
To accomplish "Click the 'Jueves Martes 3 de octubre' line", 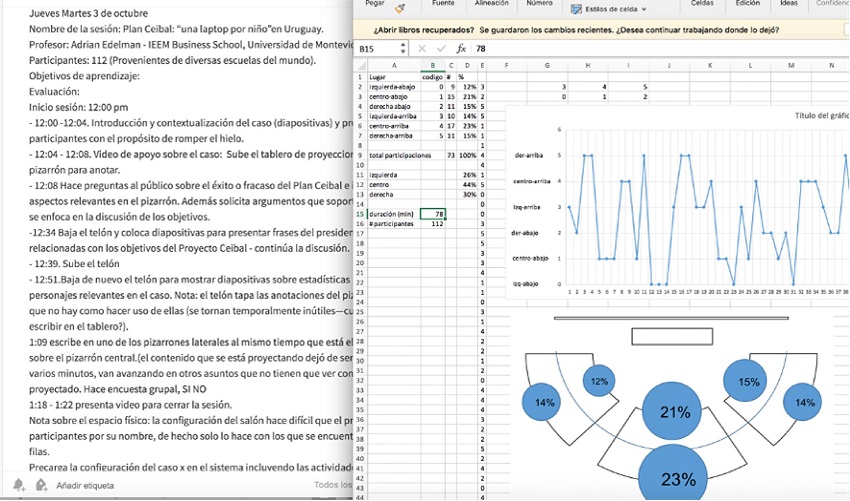I will pos(88,14).
